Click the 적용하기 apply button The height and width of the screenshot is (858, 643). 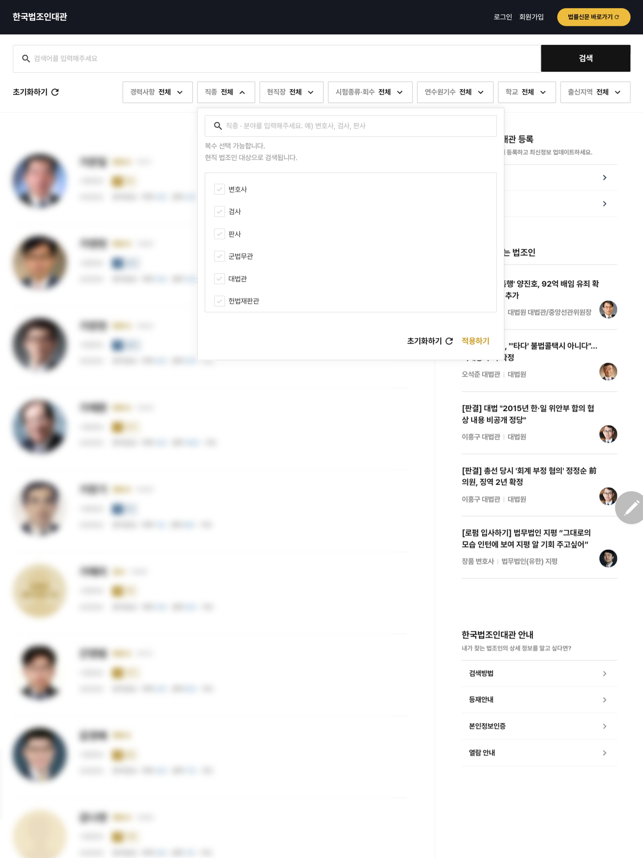475,341
